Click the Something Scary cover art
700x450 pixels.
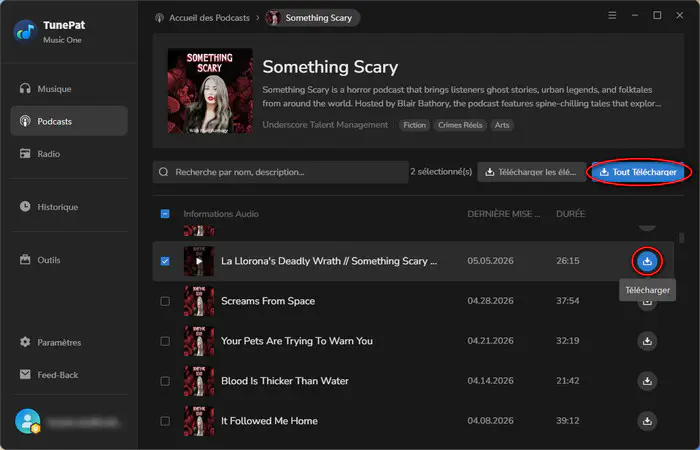[x=210, y=91]
